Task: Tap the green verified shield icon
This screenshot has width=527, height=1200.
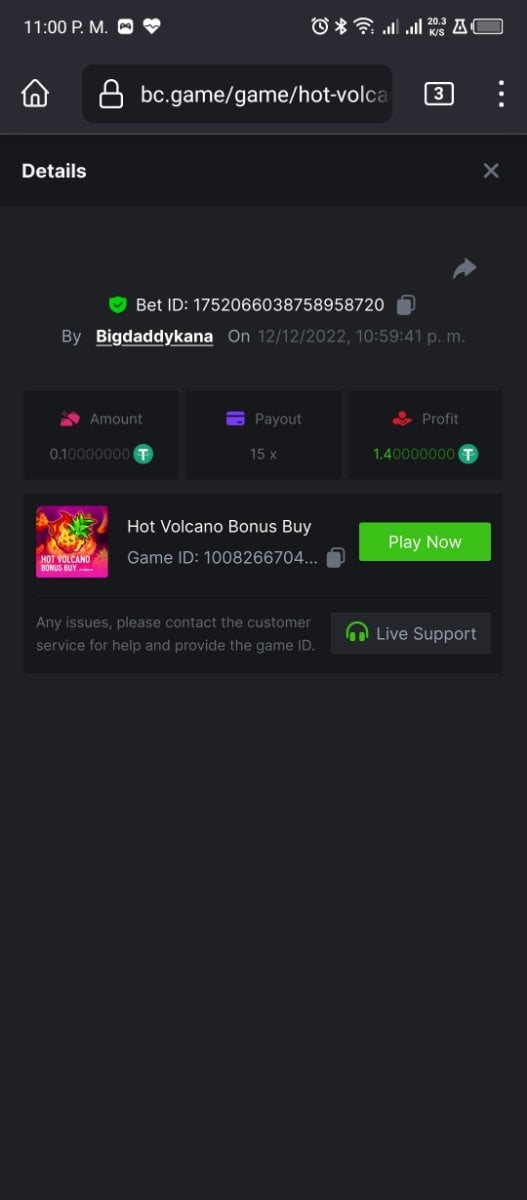Action: tap(118, 305)
